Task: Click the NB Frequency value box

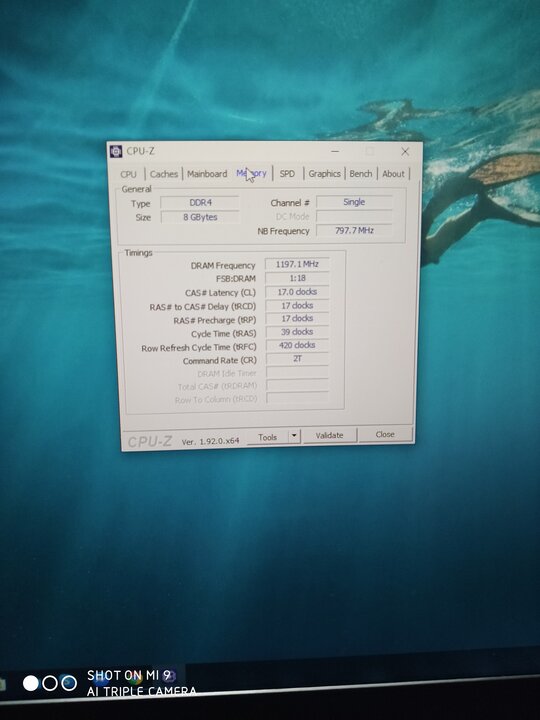Action: (354, 231)
